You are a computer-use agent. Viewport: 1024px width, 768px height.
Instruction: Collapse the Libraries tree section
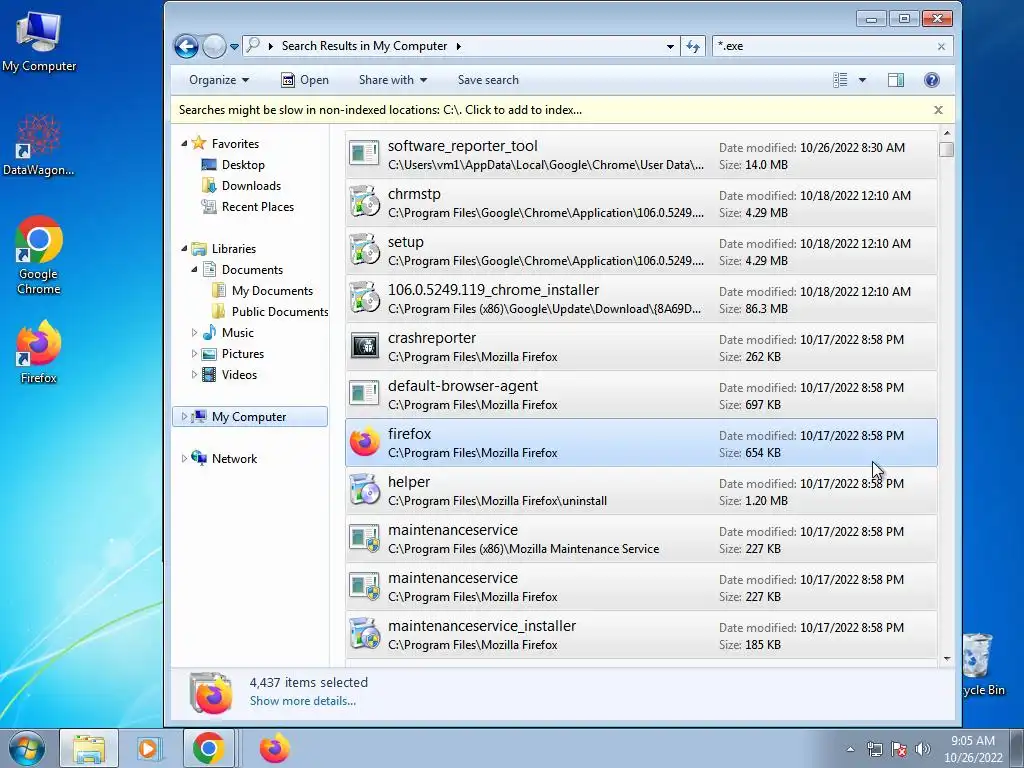pyautogui.click(x=184, y=249)
